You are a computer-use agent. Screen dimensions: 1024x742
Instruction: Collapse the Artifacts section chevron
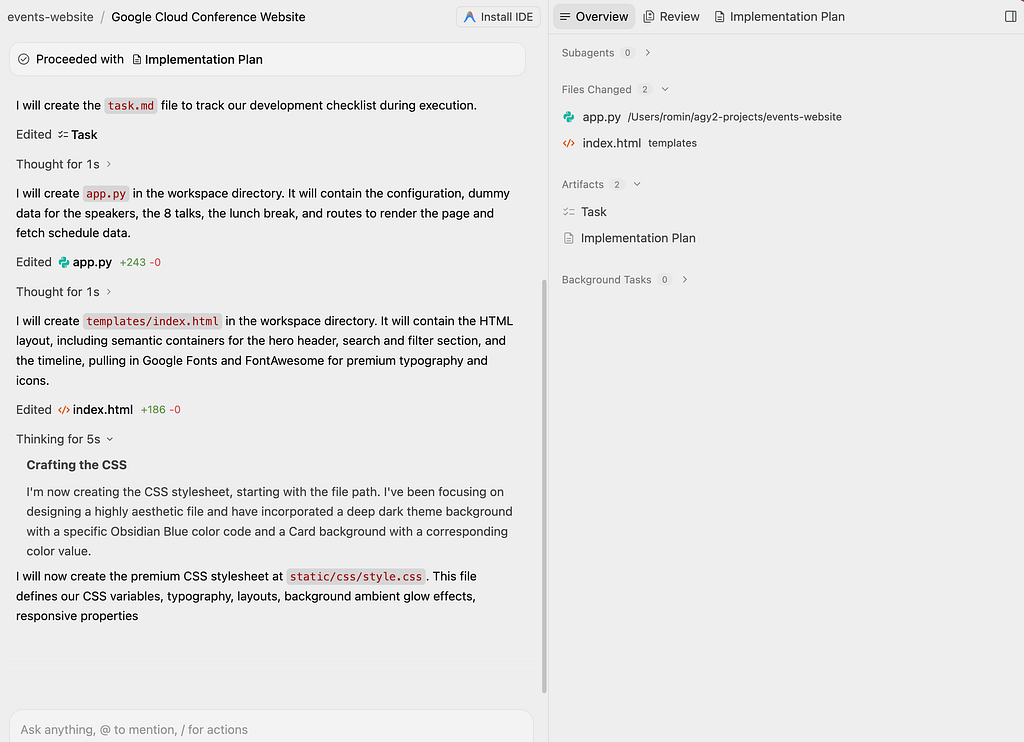point(637,184)
